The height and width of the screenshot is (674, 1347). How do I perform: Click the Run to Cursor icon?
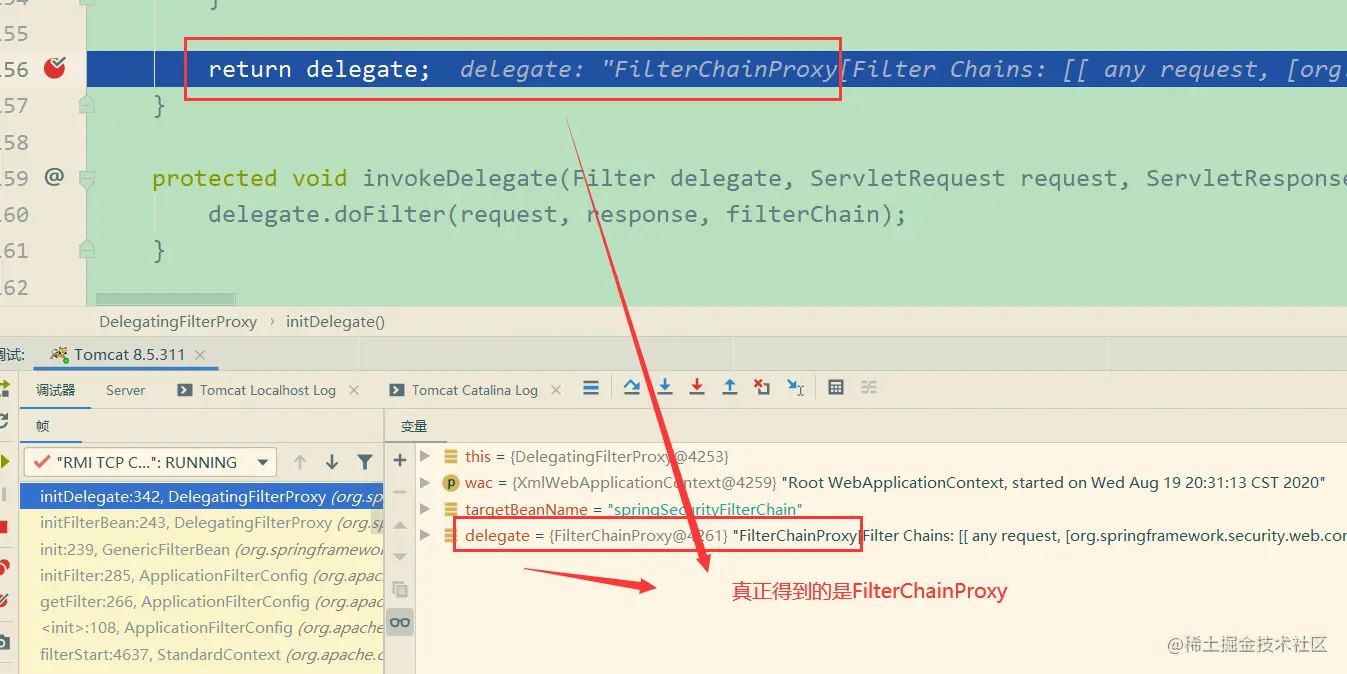(x=796, y=387)
